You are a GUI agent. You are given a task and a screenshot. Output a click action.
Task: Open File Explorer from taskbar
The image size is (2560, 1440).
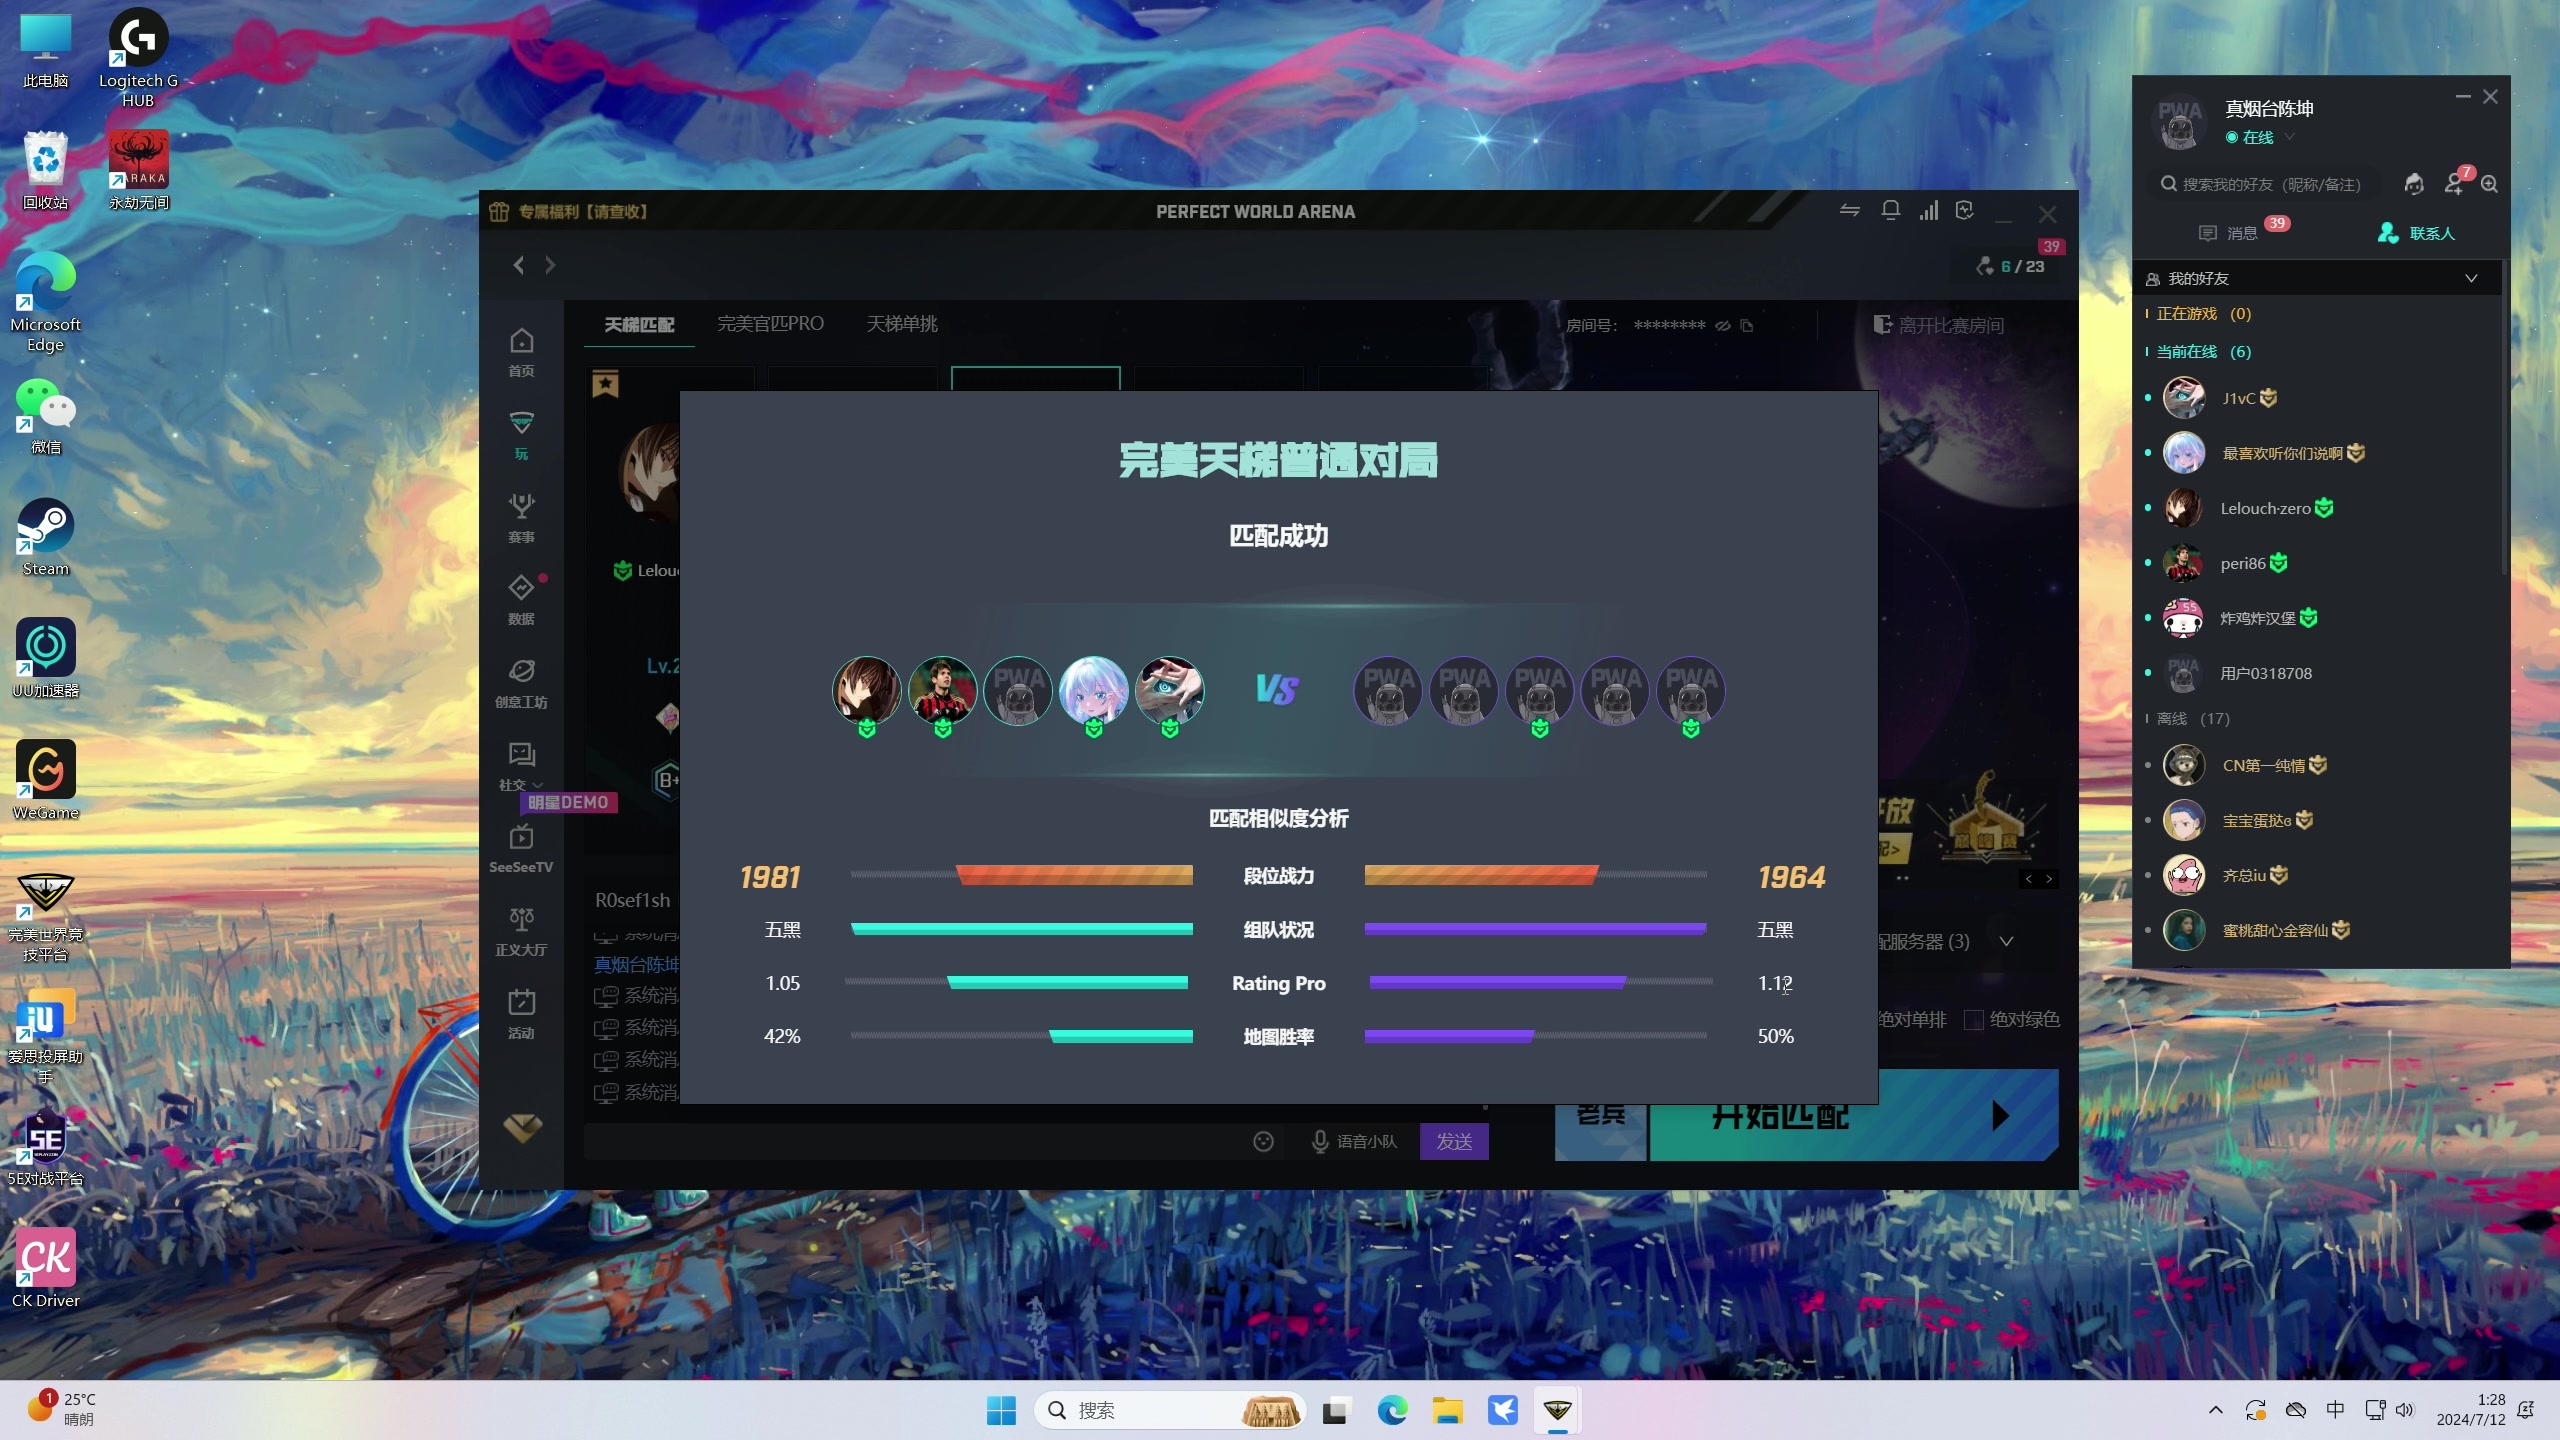pyautogui.click(x=1447, y=1411)
